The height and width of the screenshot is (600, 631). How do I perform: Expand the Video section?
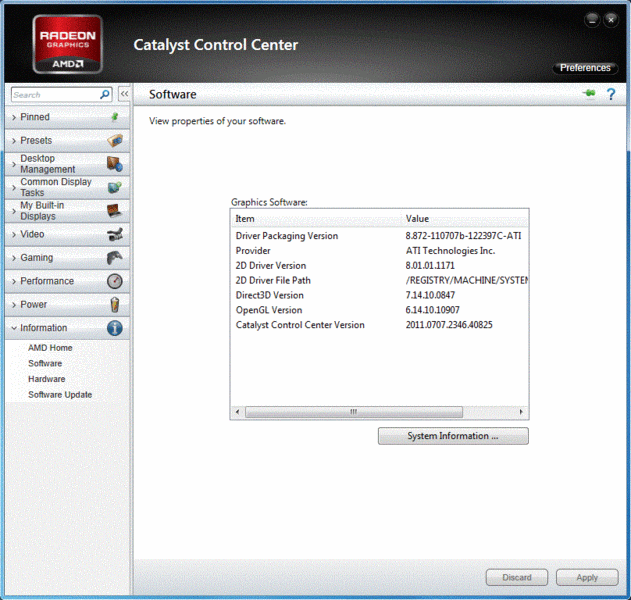point(68,234)
